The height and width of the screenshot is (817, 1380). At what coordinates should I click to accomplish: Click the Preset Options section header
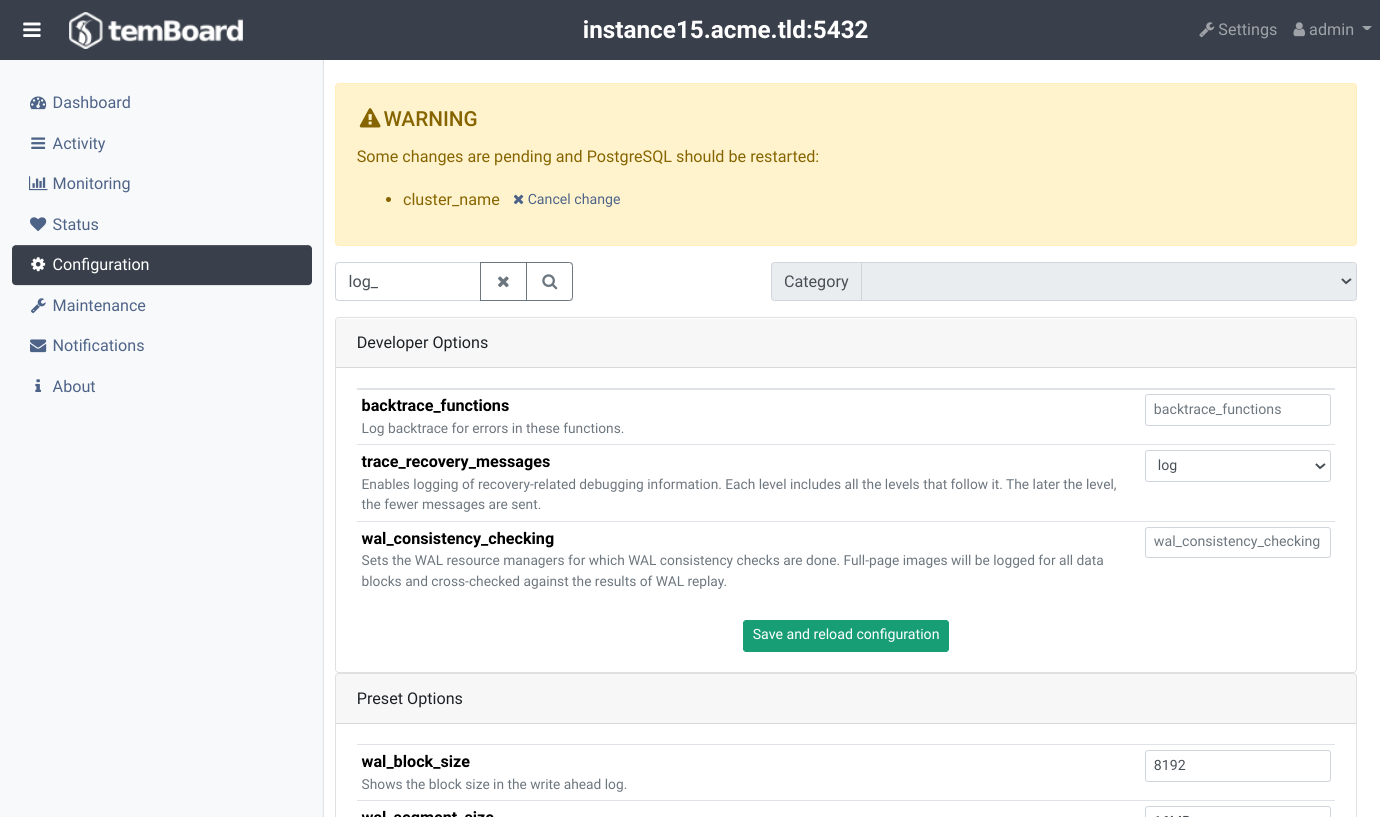pos(846,699)
